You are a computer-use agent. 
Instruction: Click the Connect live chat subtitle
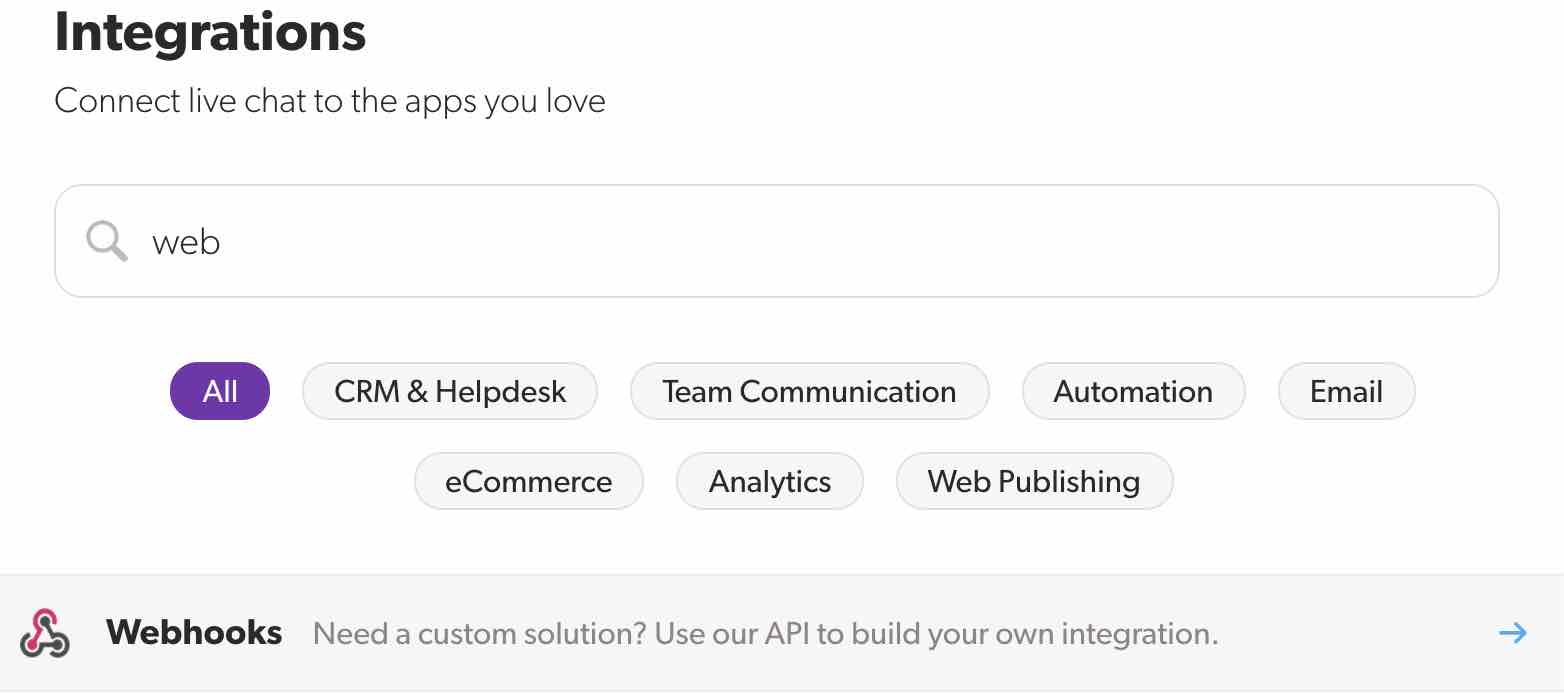tap(330, 101)
